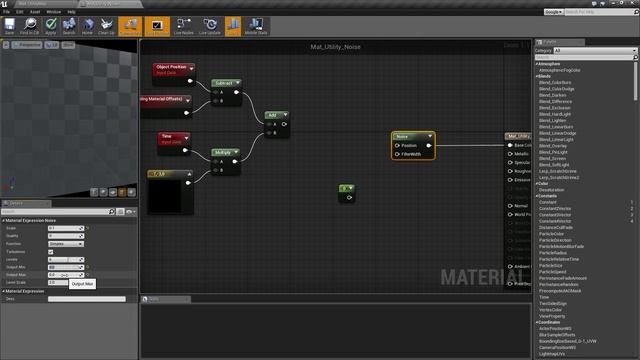Screen dimensions: 640x360
Task: Click the Show button in viewport
Action: (x=68, y=45)
